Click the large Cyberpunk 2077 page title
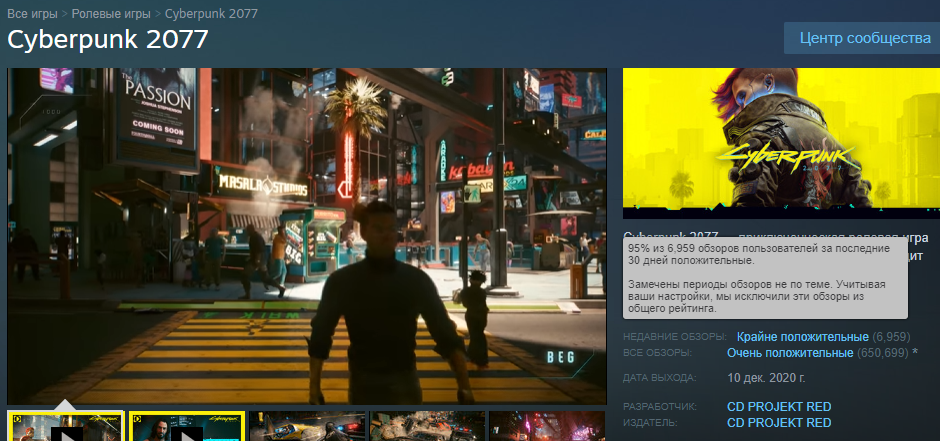The height and width of the screenshot is (441, 940). coord(108,40)
